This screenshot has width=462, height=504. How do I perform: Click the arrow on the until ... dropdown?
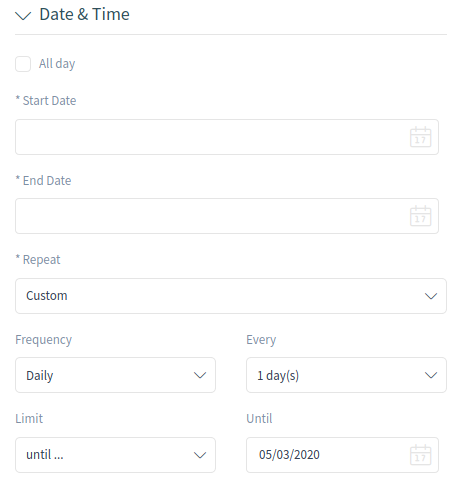point(200,455)
